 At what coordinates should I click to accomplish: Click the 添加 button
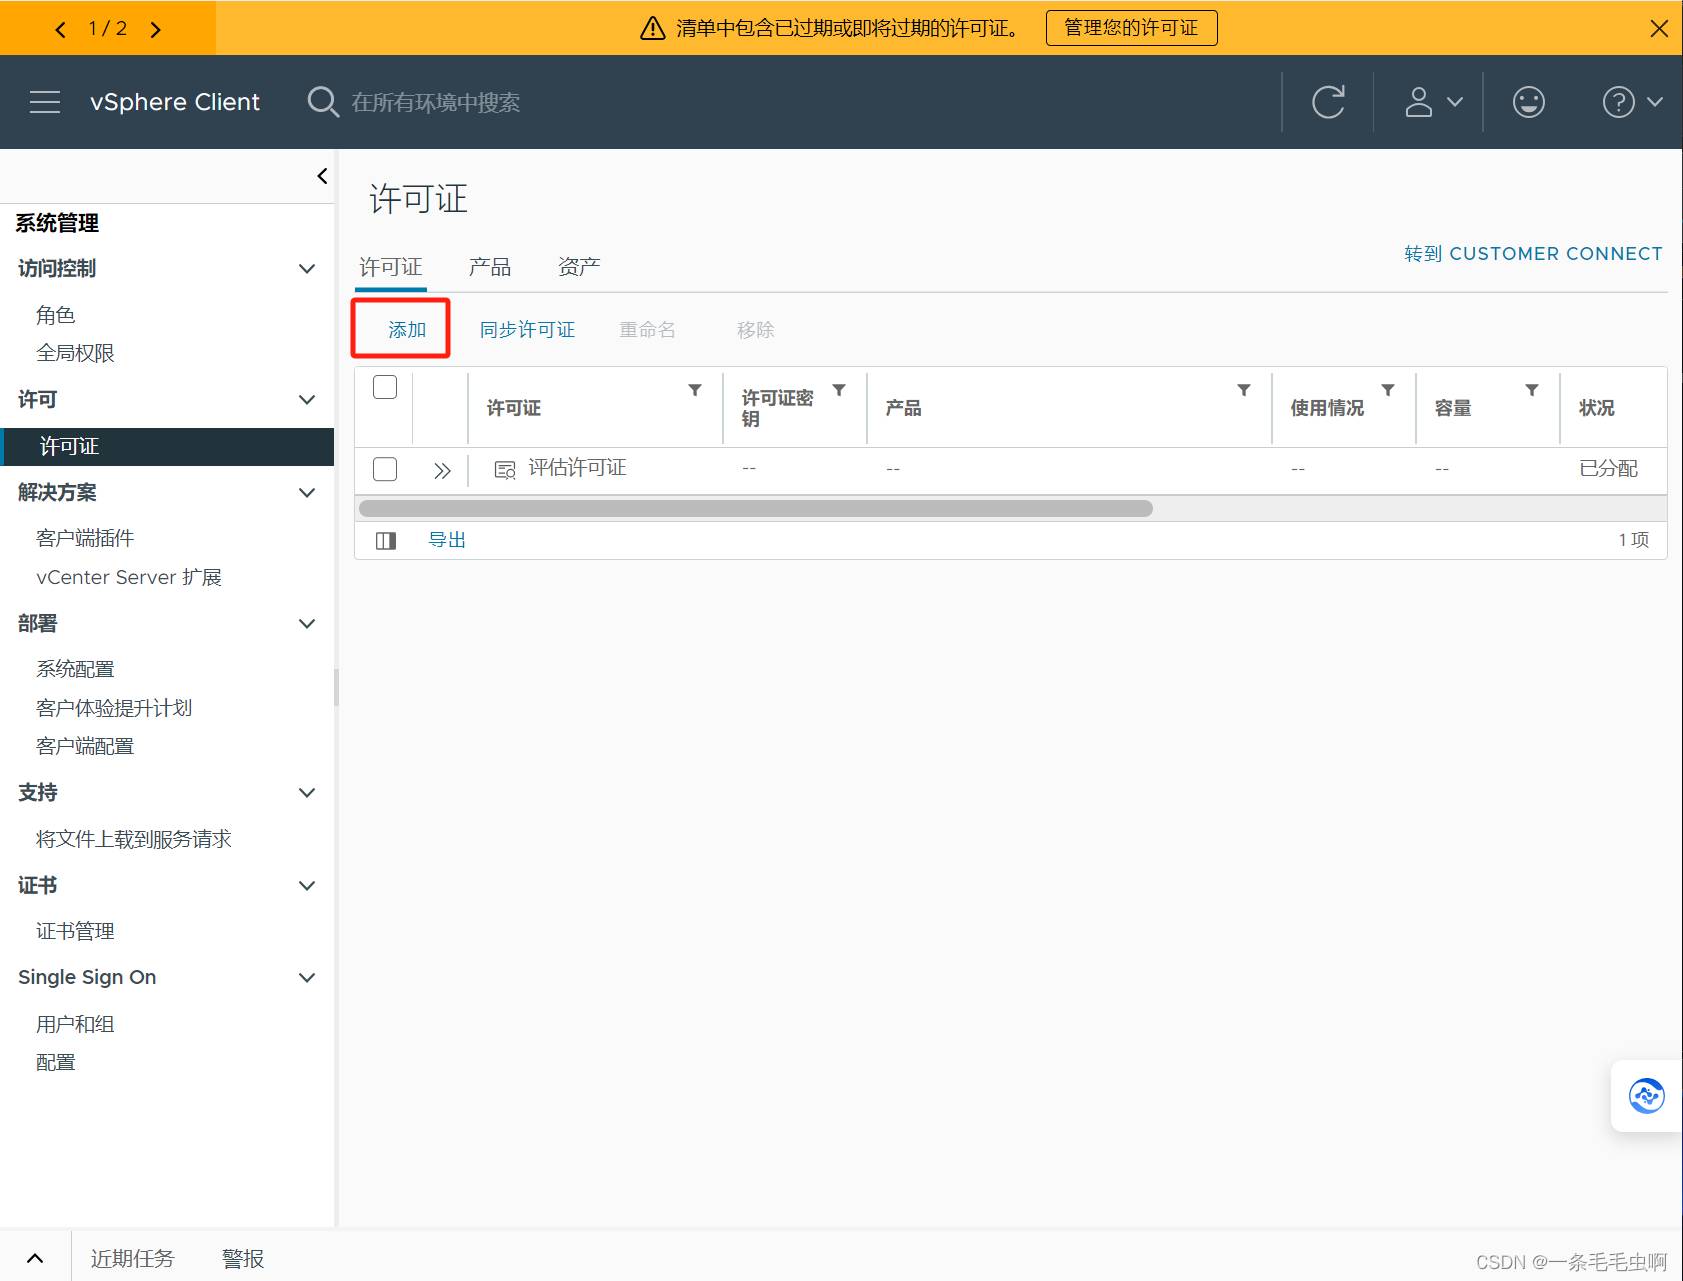click(407, 330)
